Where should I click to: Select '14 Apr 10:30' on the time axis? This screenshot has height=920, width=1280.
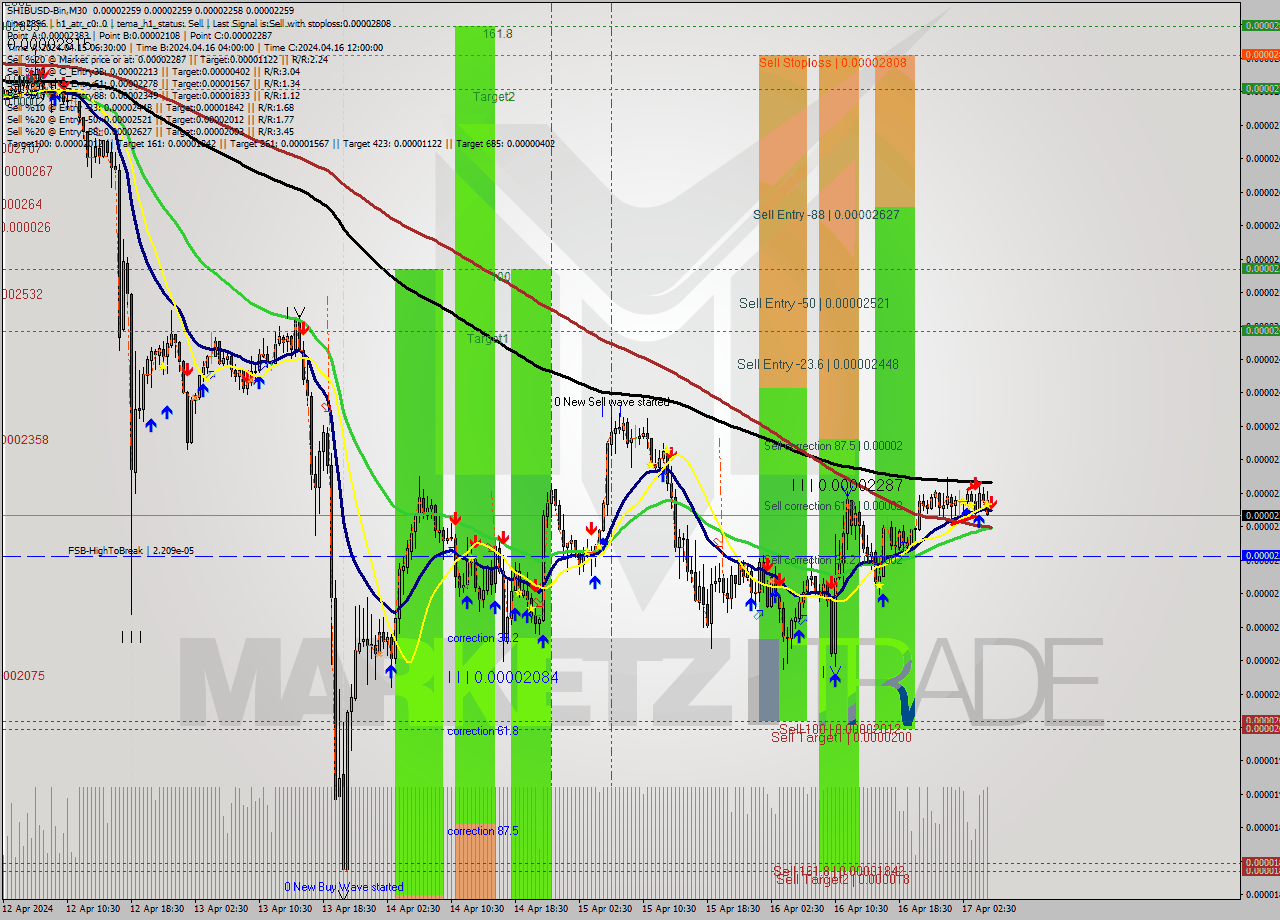476,909
